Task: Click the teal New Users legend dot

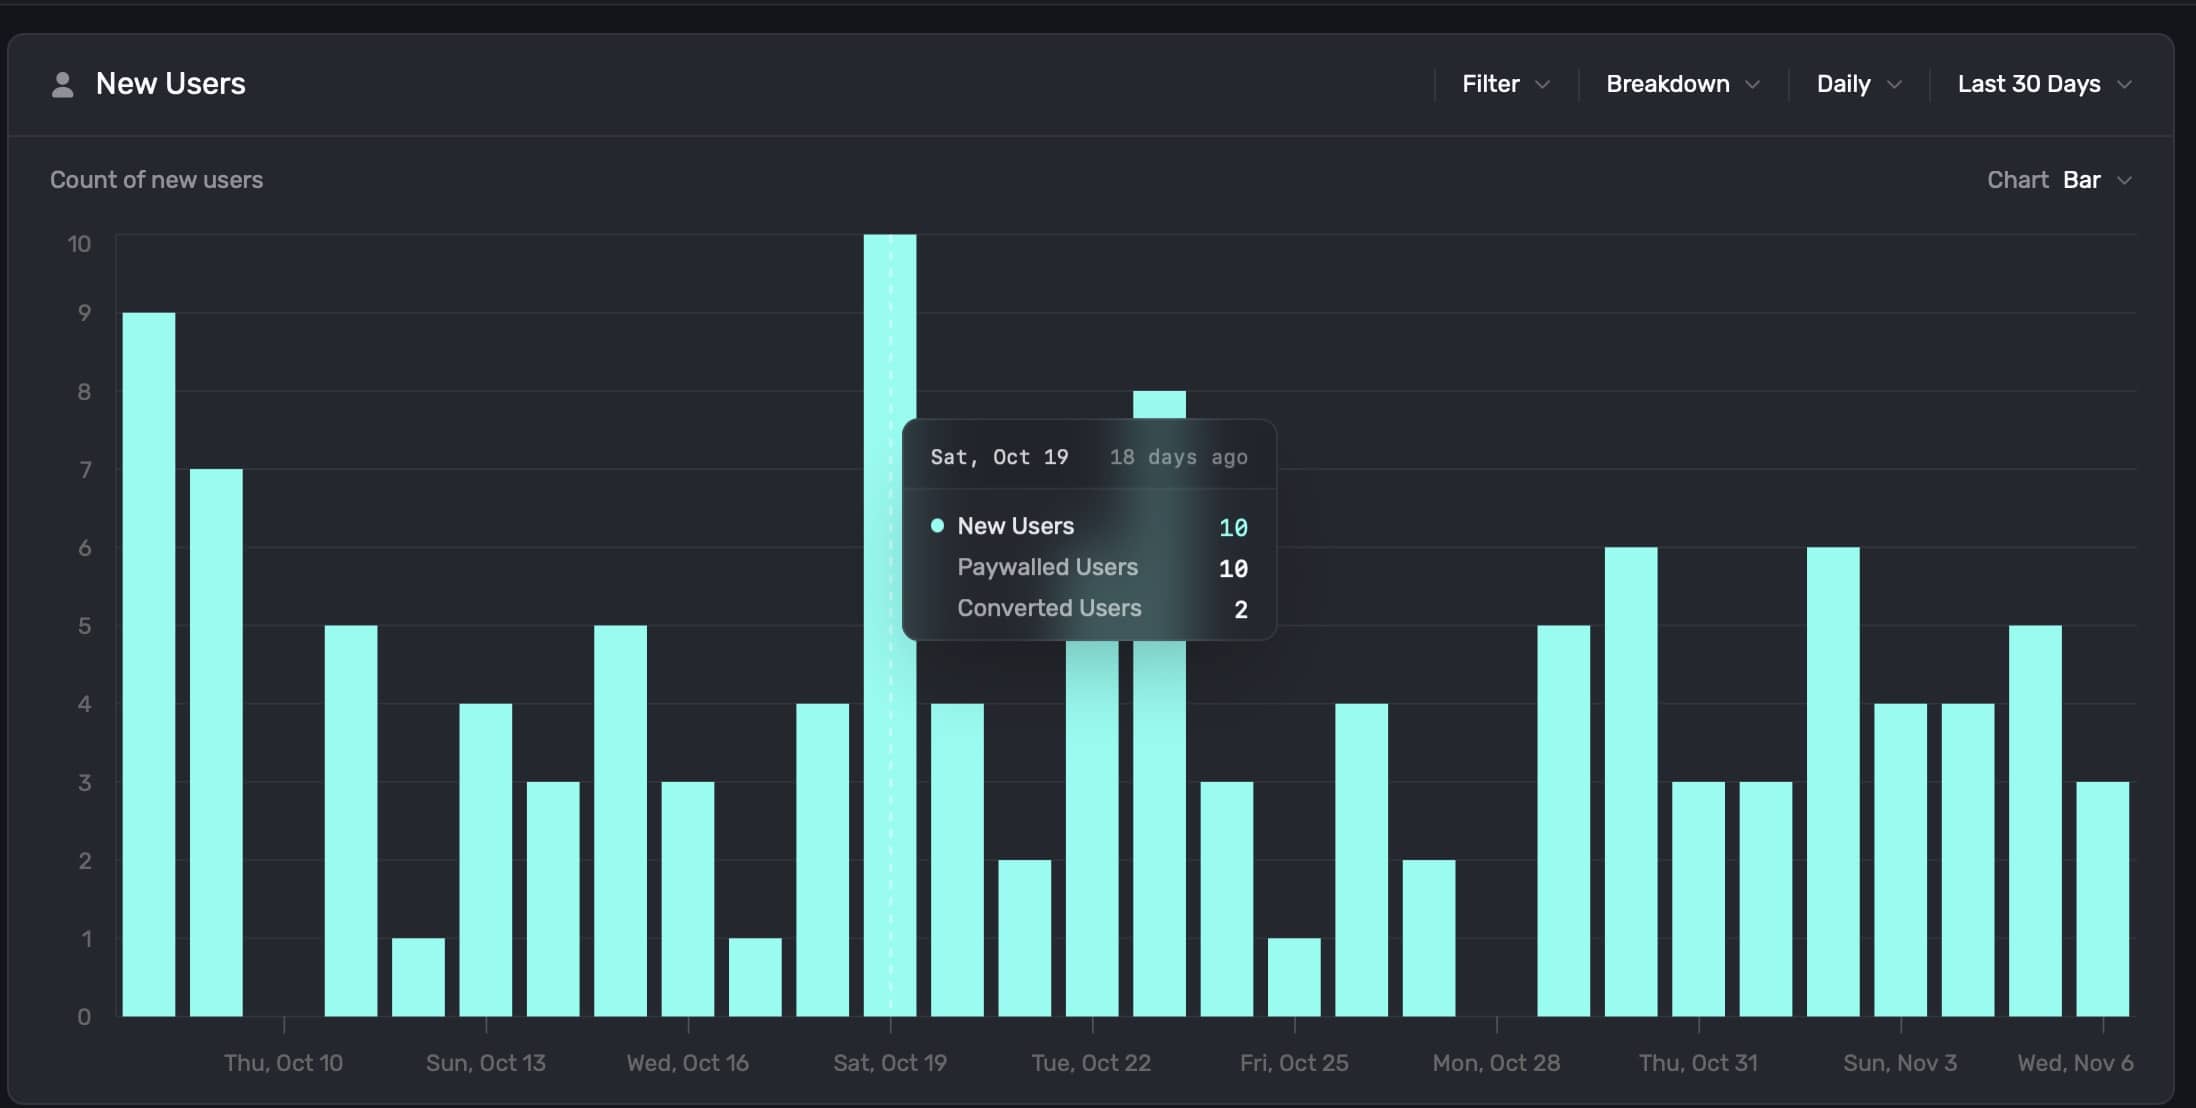Action: (x=937, y=526)
